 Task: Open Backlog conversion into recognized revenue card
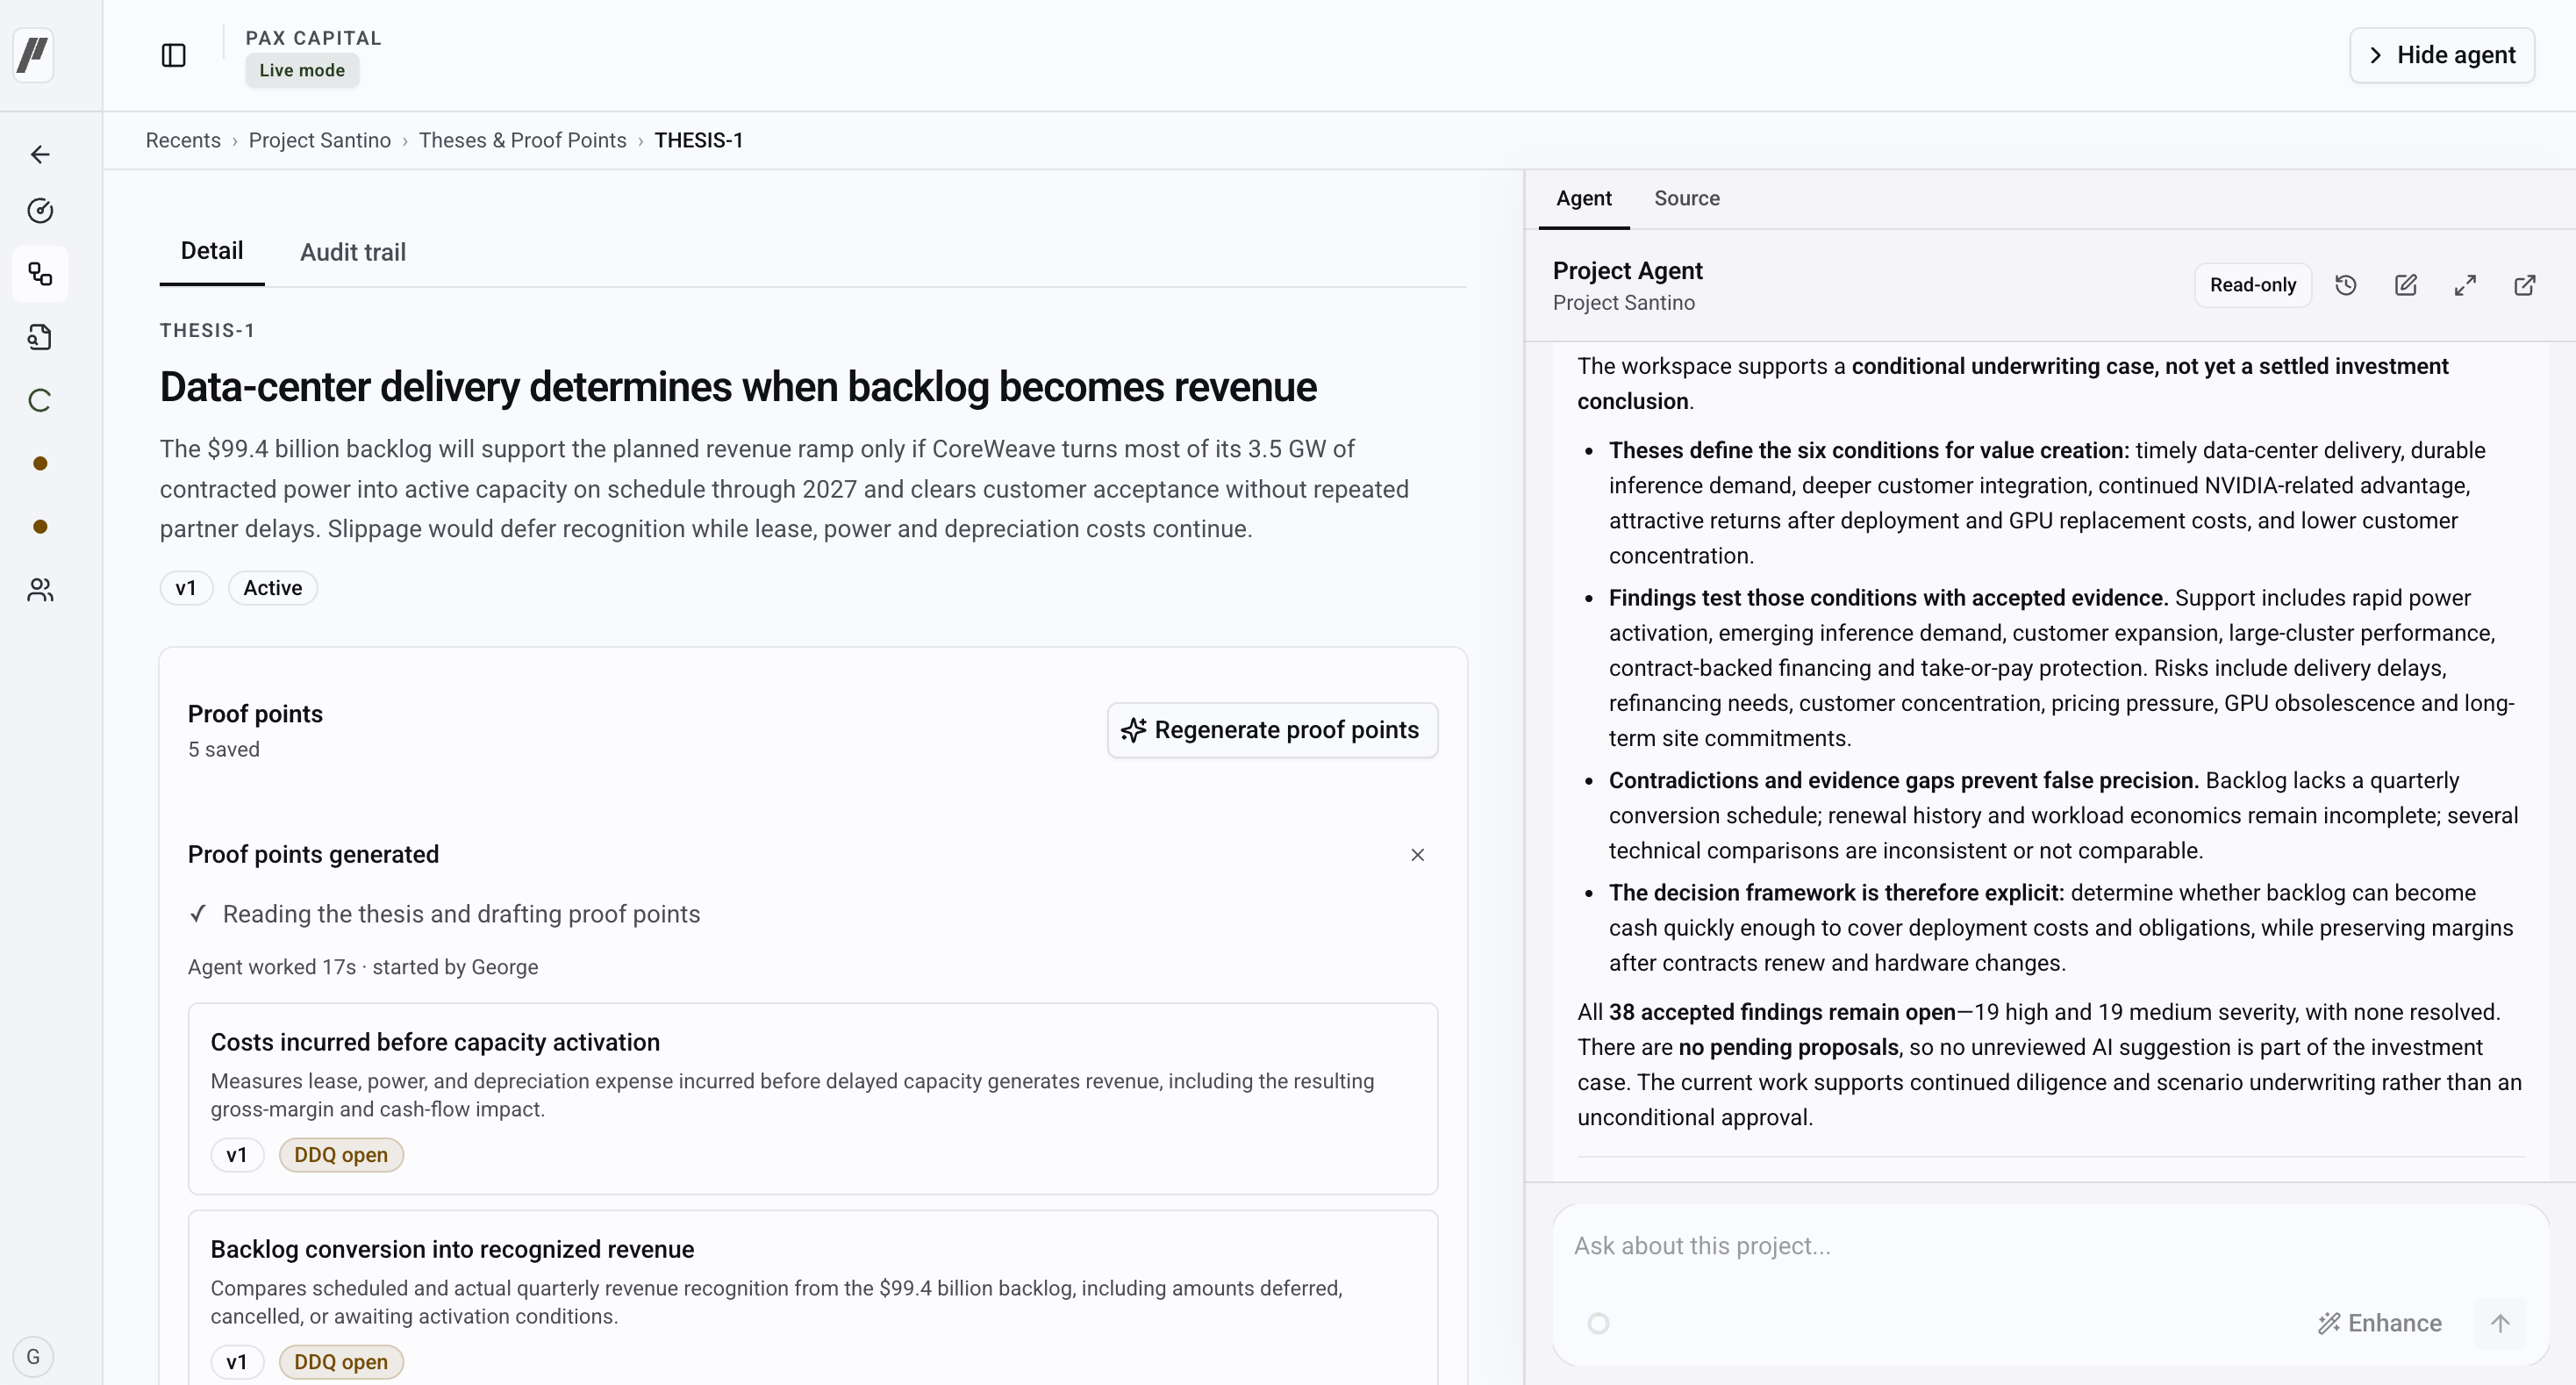click(813, 1297)
